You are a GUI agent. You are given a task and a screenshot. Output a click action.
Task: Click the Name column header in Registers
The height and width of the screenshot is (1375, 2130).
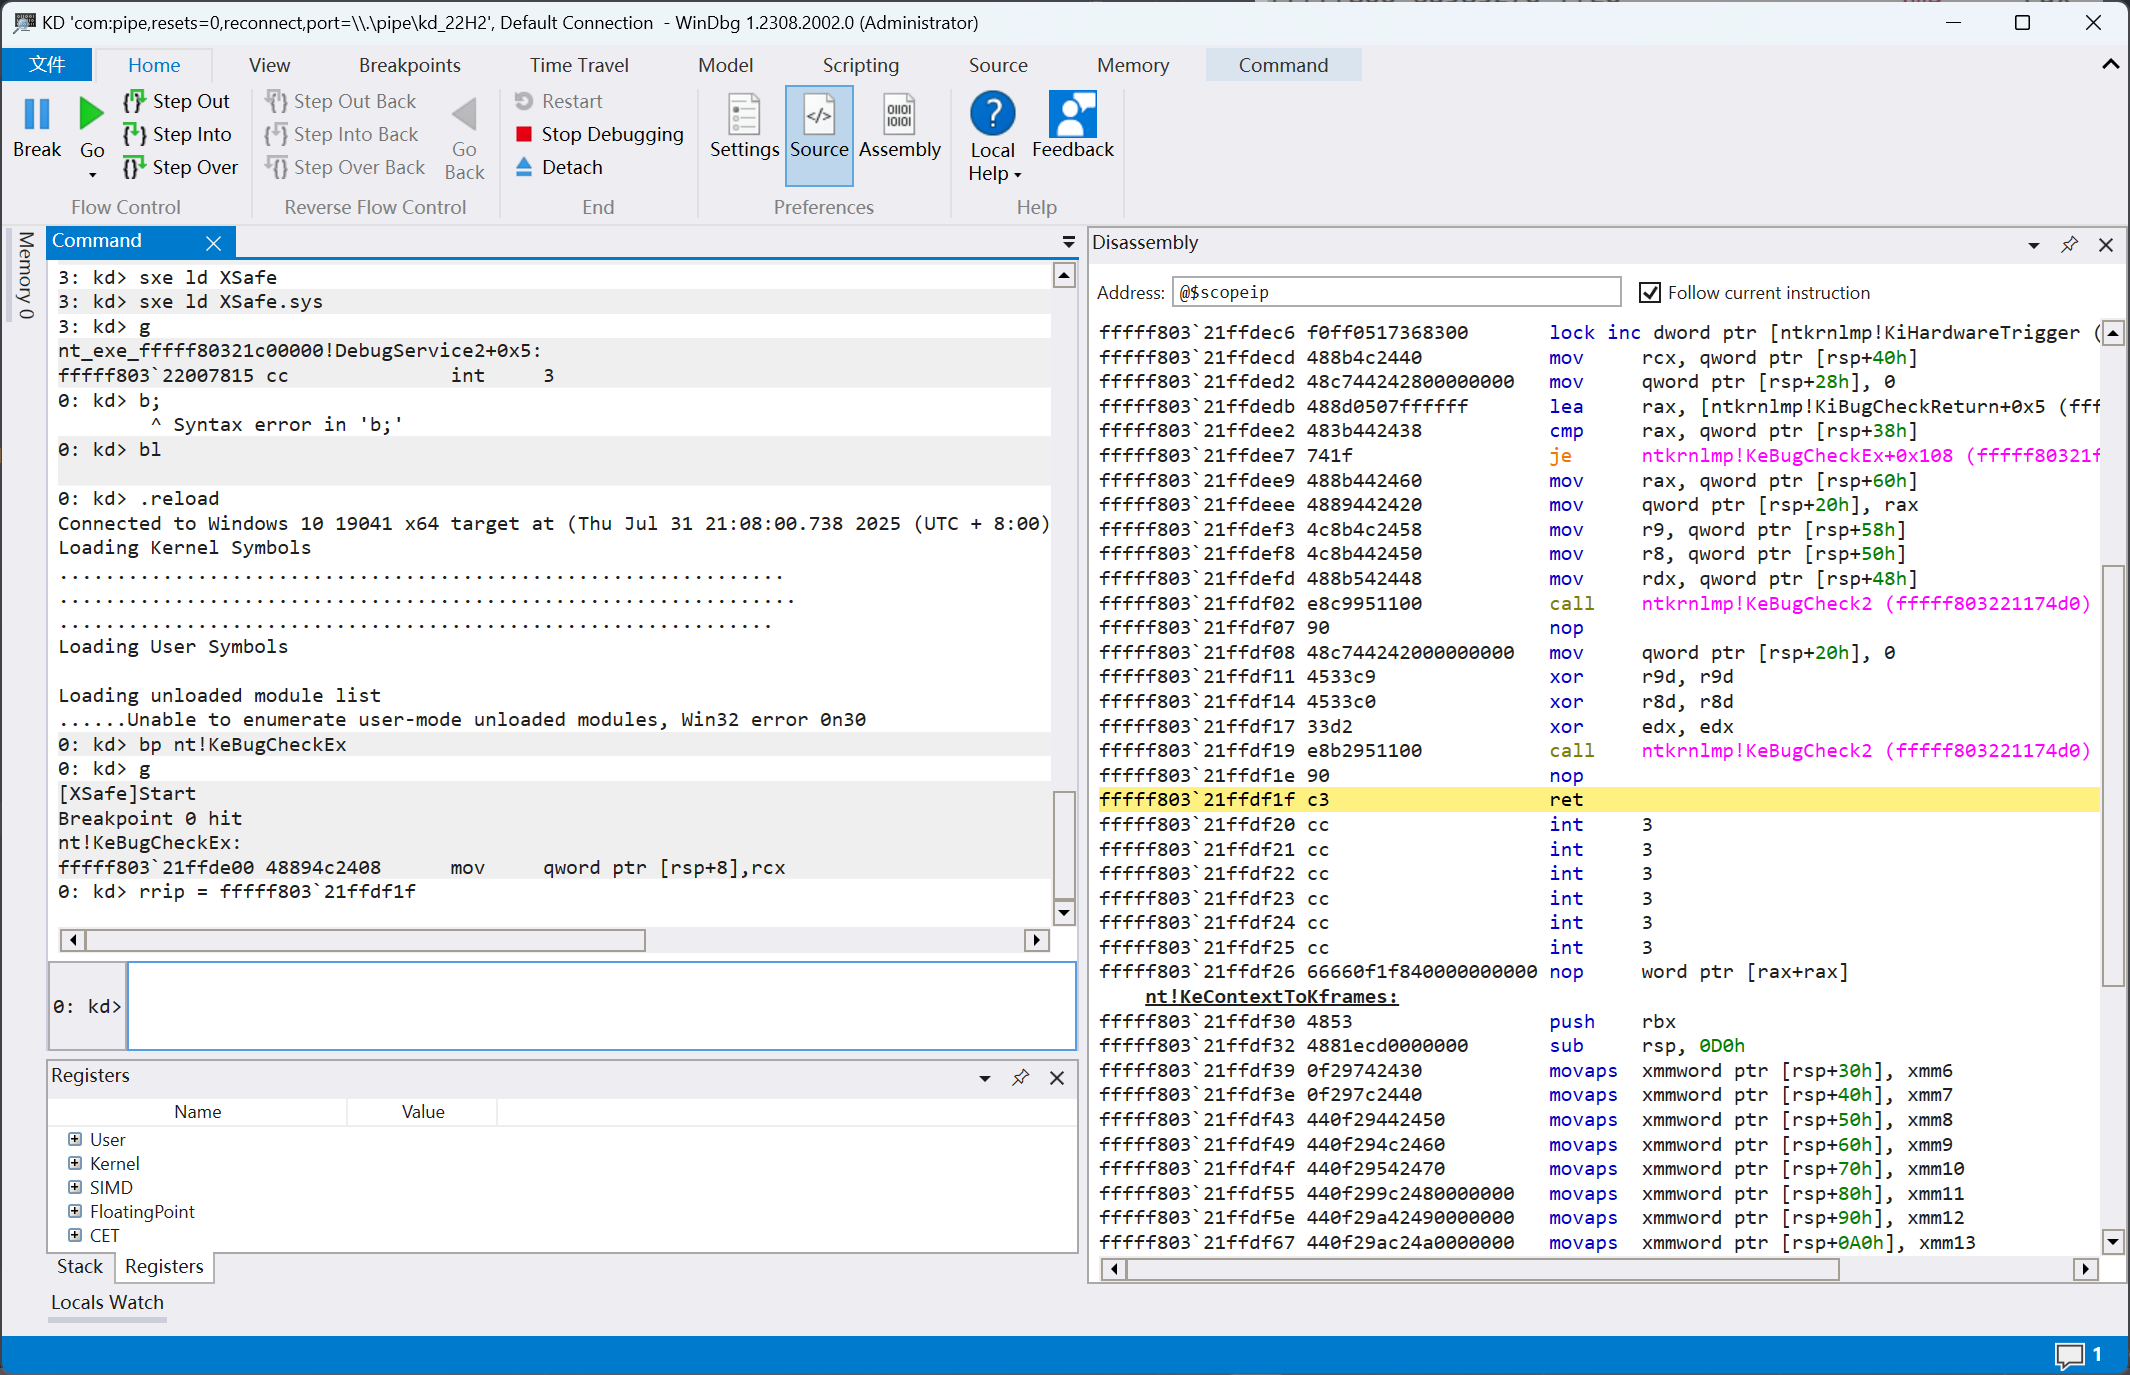pos(197,1112)
